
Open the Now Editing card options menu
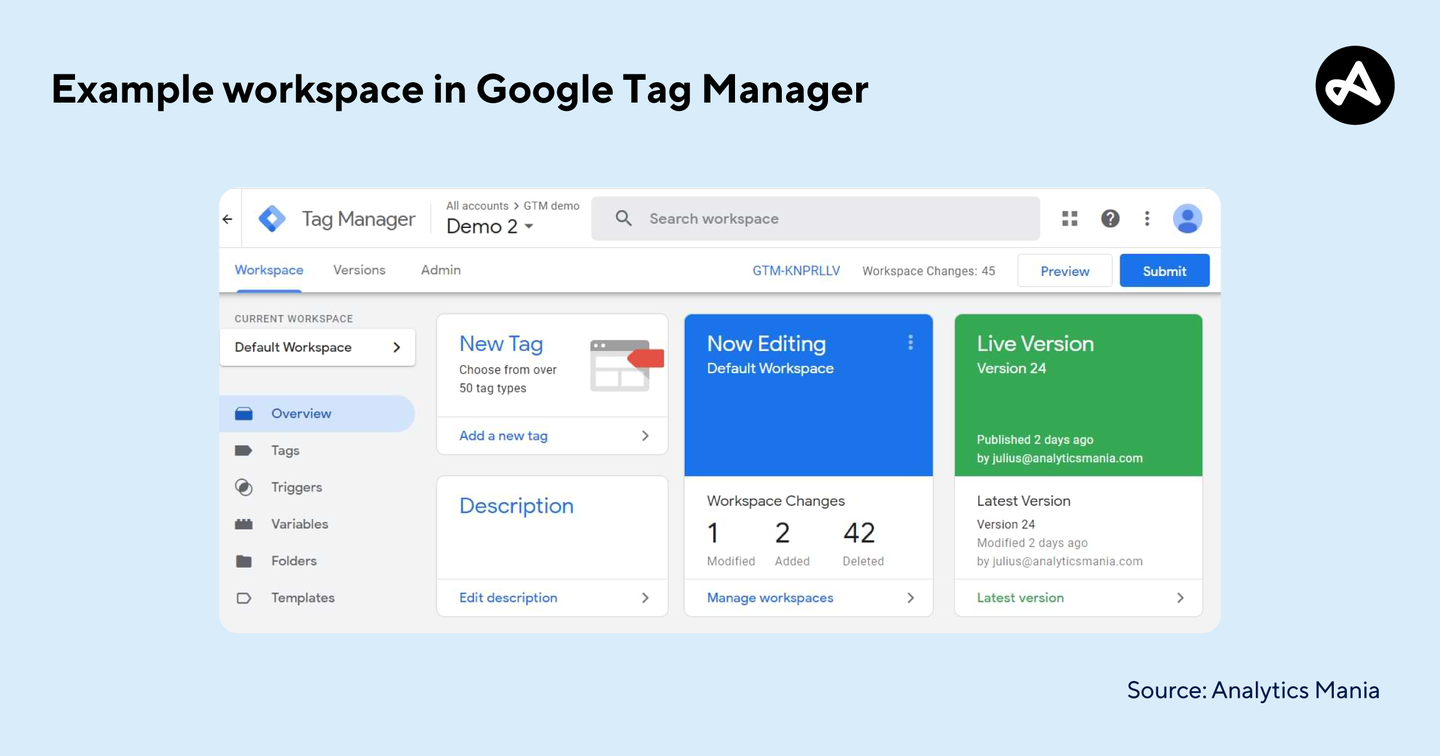910,342
